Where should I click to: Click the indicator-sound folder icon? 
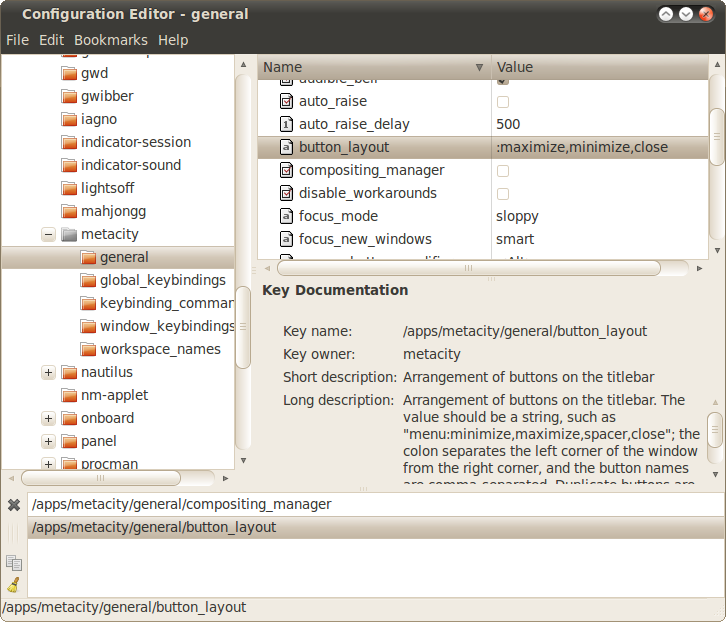69,165
